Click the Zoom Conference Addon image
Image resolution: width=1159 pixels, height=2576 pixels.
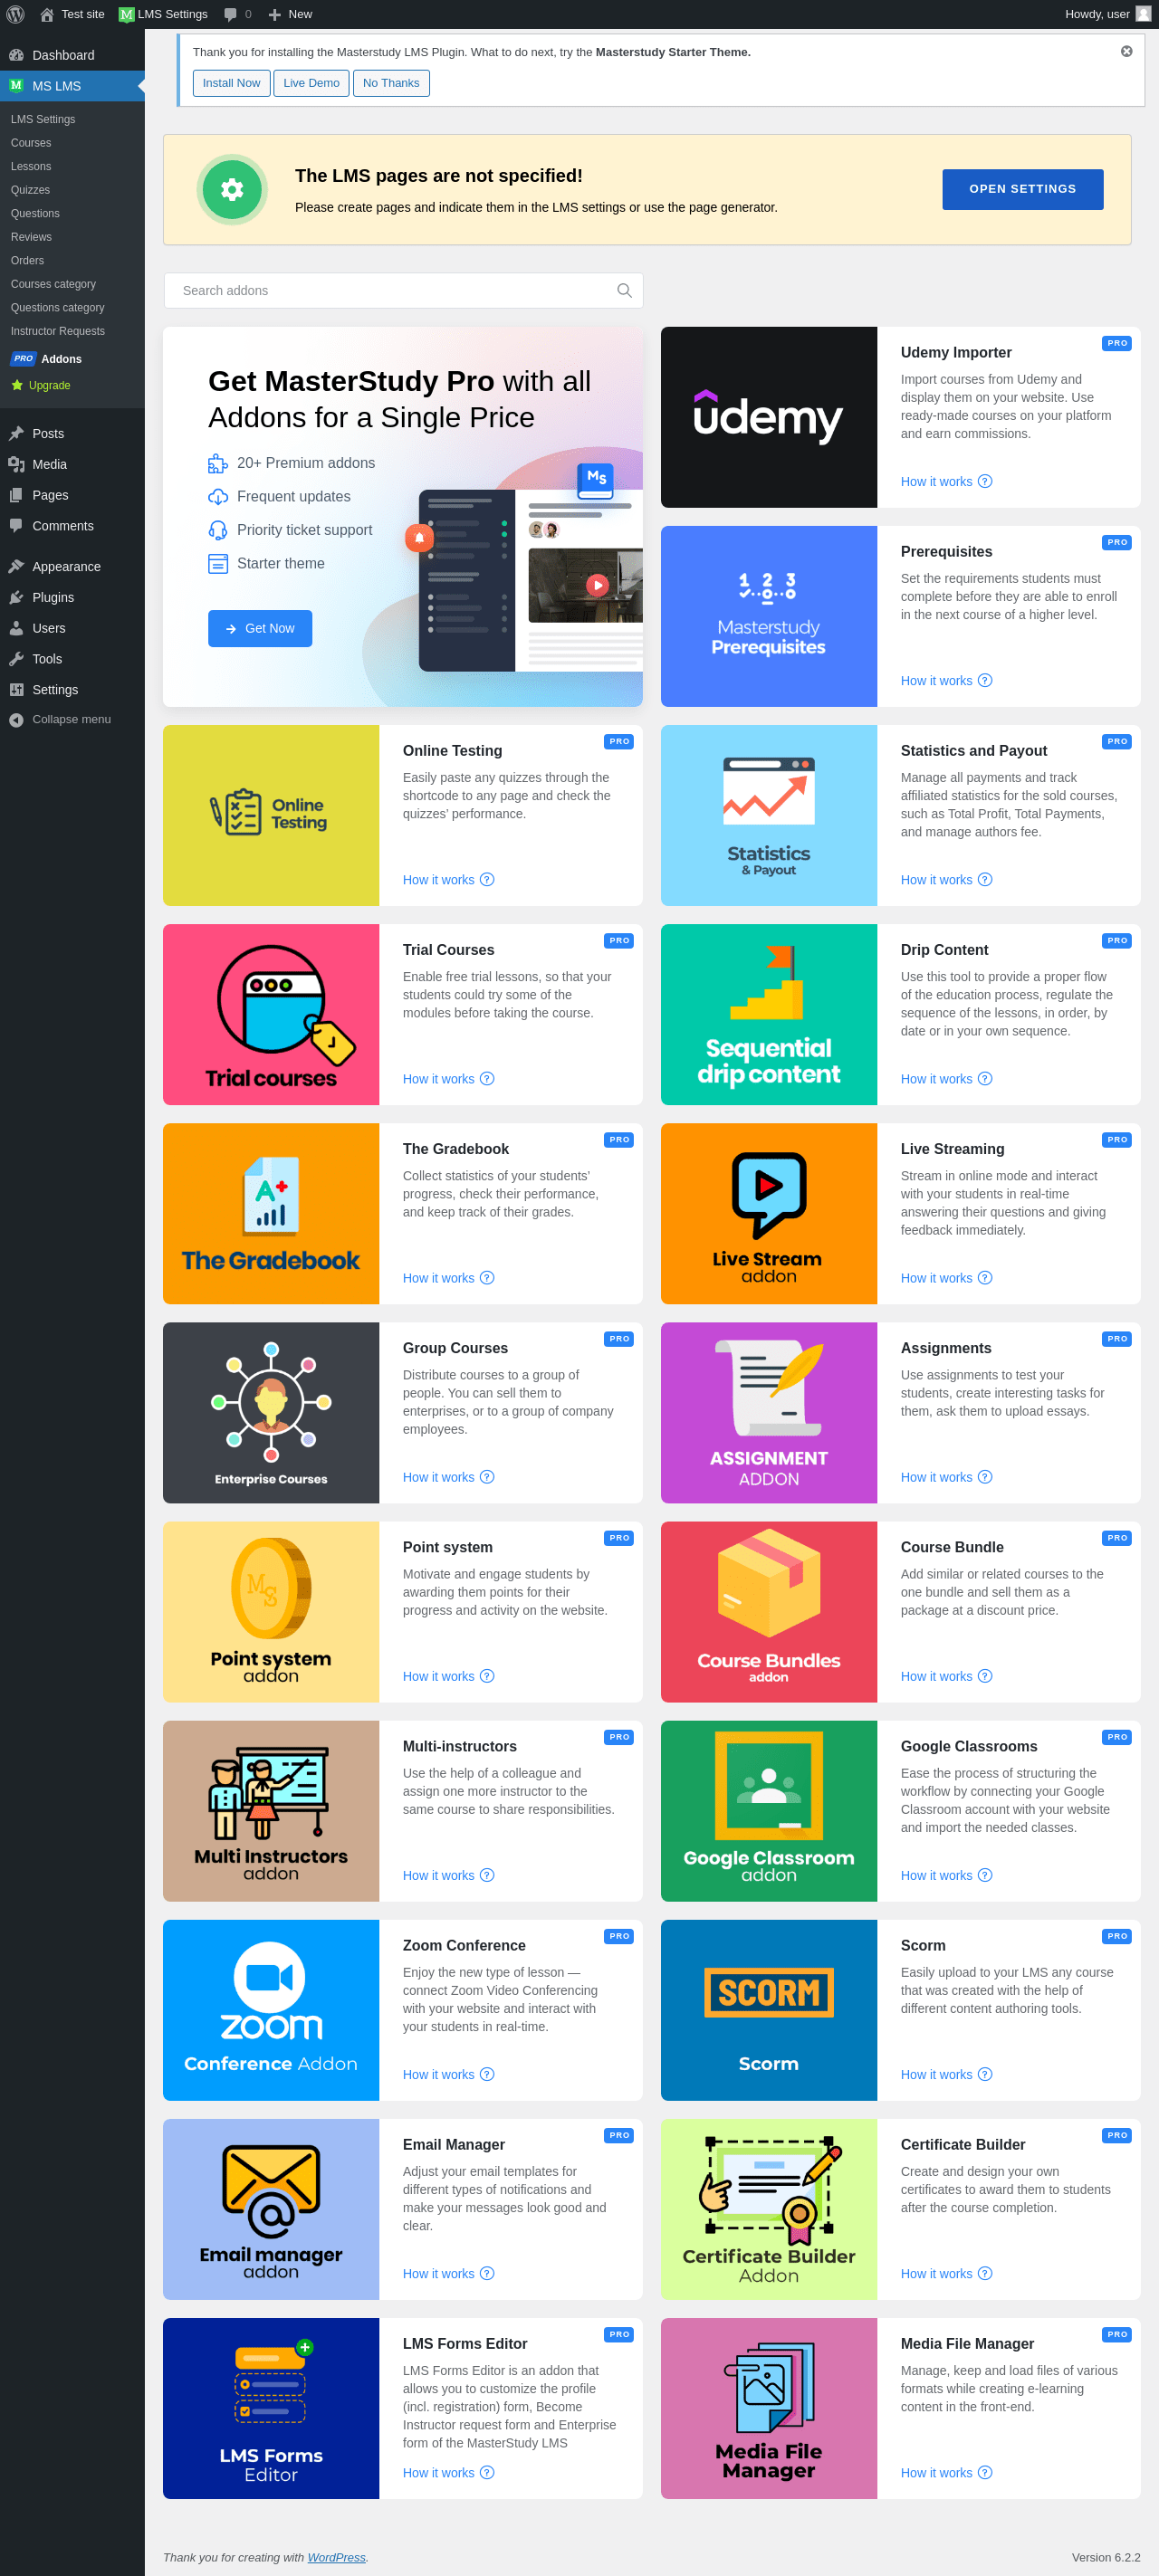(x=271, y=2009)
